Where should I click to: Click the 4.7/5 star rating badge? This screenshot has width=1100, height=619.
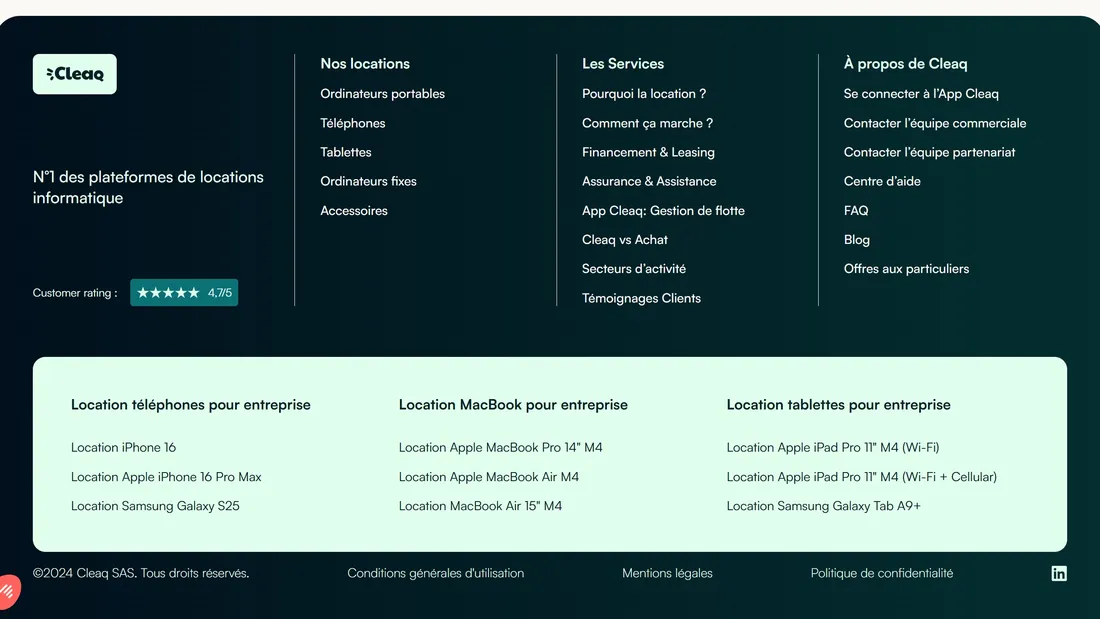pyautogui.click(x=184, y=293)
